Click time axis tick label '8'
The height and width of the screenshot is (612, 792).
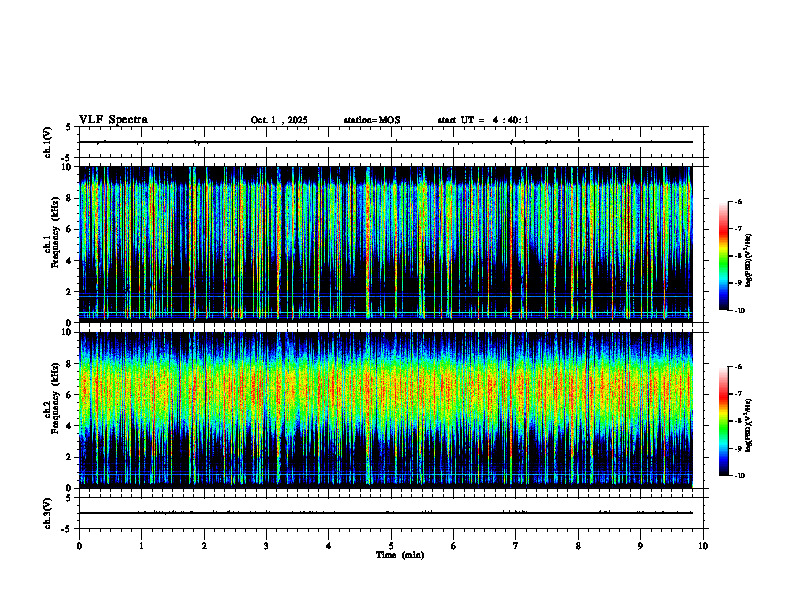coord(578,546)
